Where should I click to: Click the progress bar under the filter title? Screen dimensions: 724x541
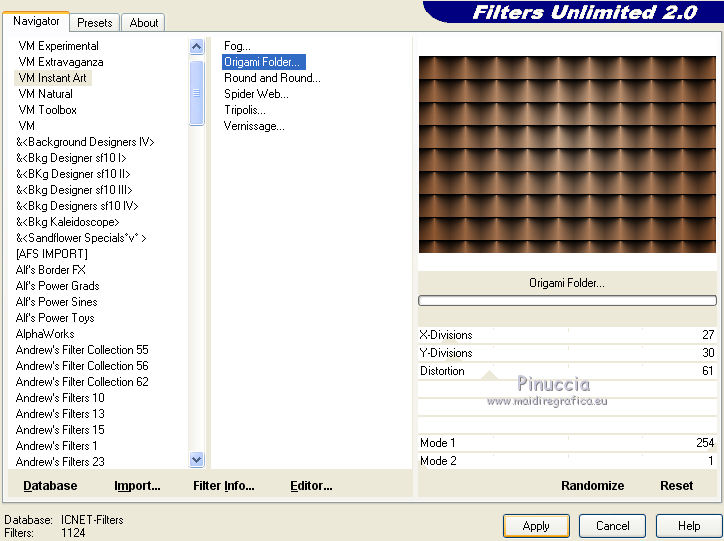(567, 301)
